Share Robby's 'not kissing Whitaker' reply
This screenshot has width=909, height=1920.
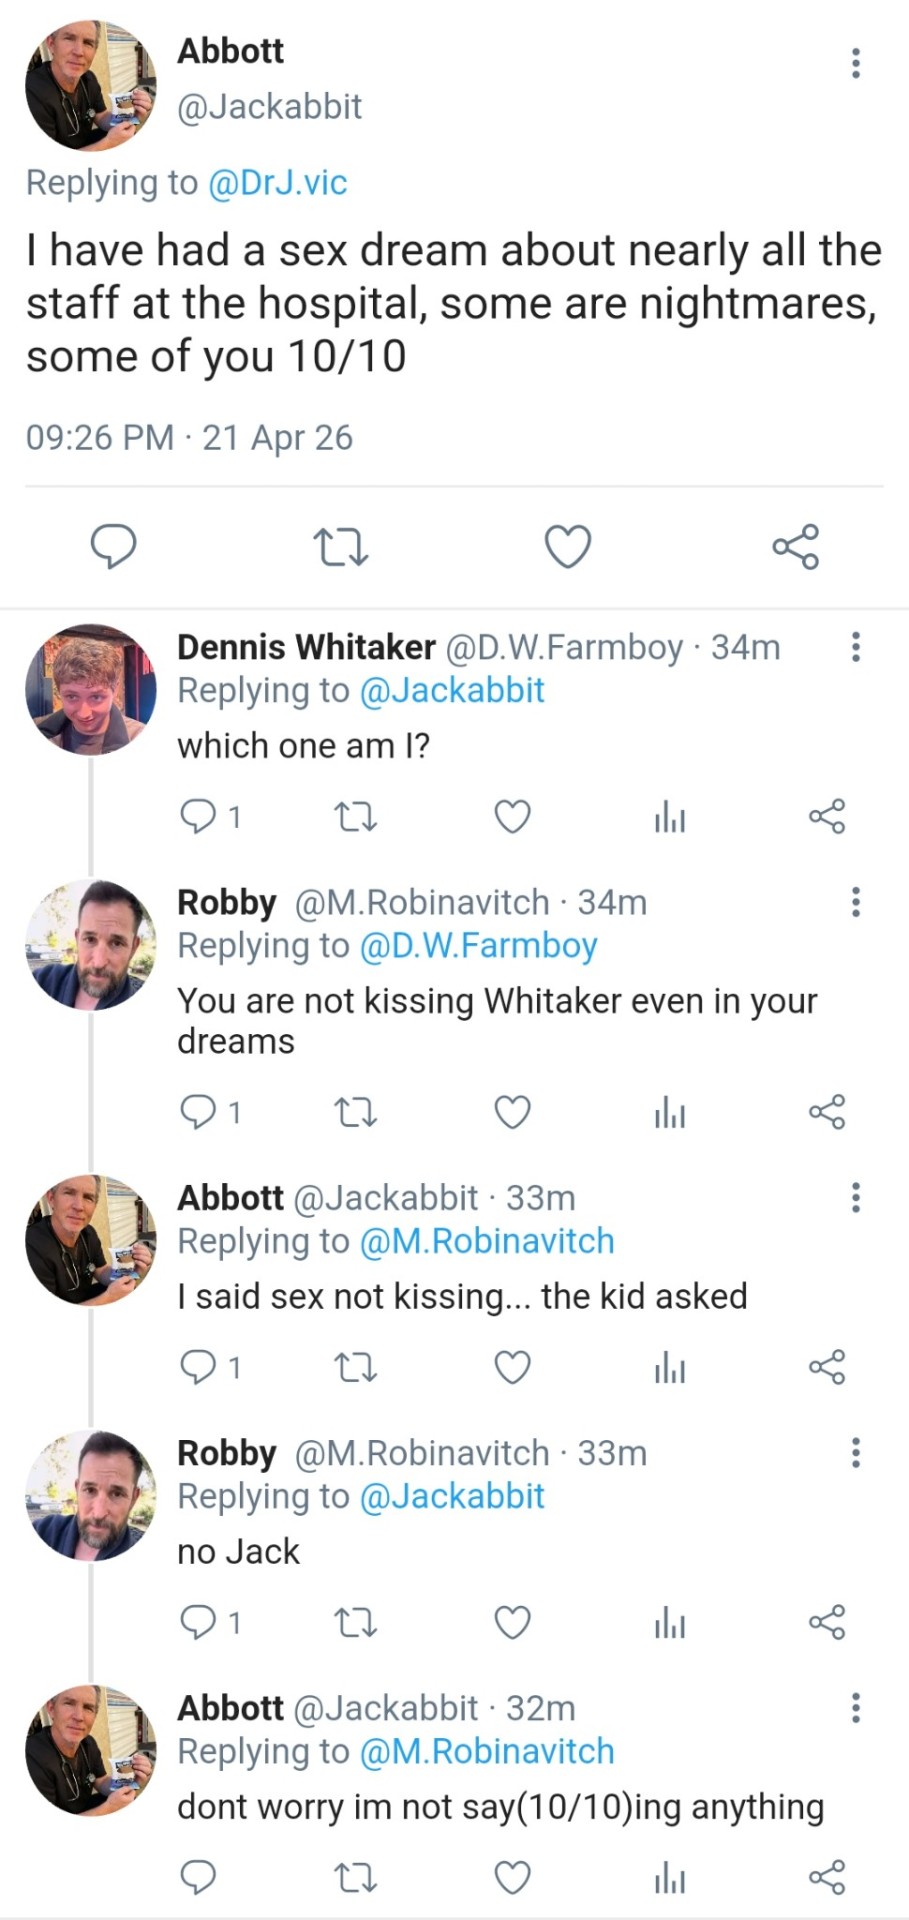[x=827, y=1112]
